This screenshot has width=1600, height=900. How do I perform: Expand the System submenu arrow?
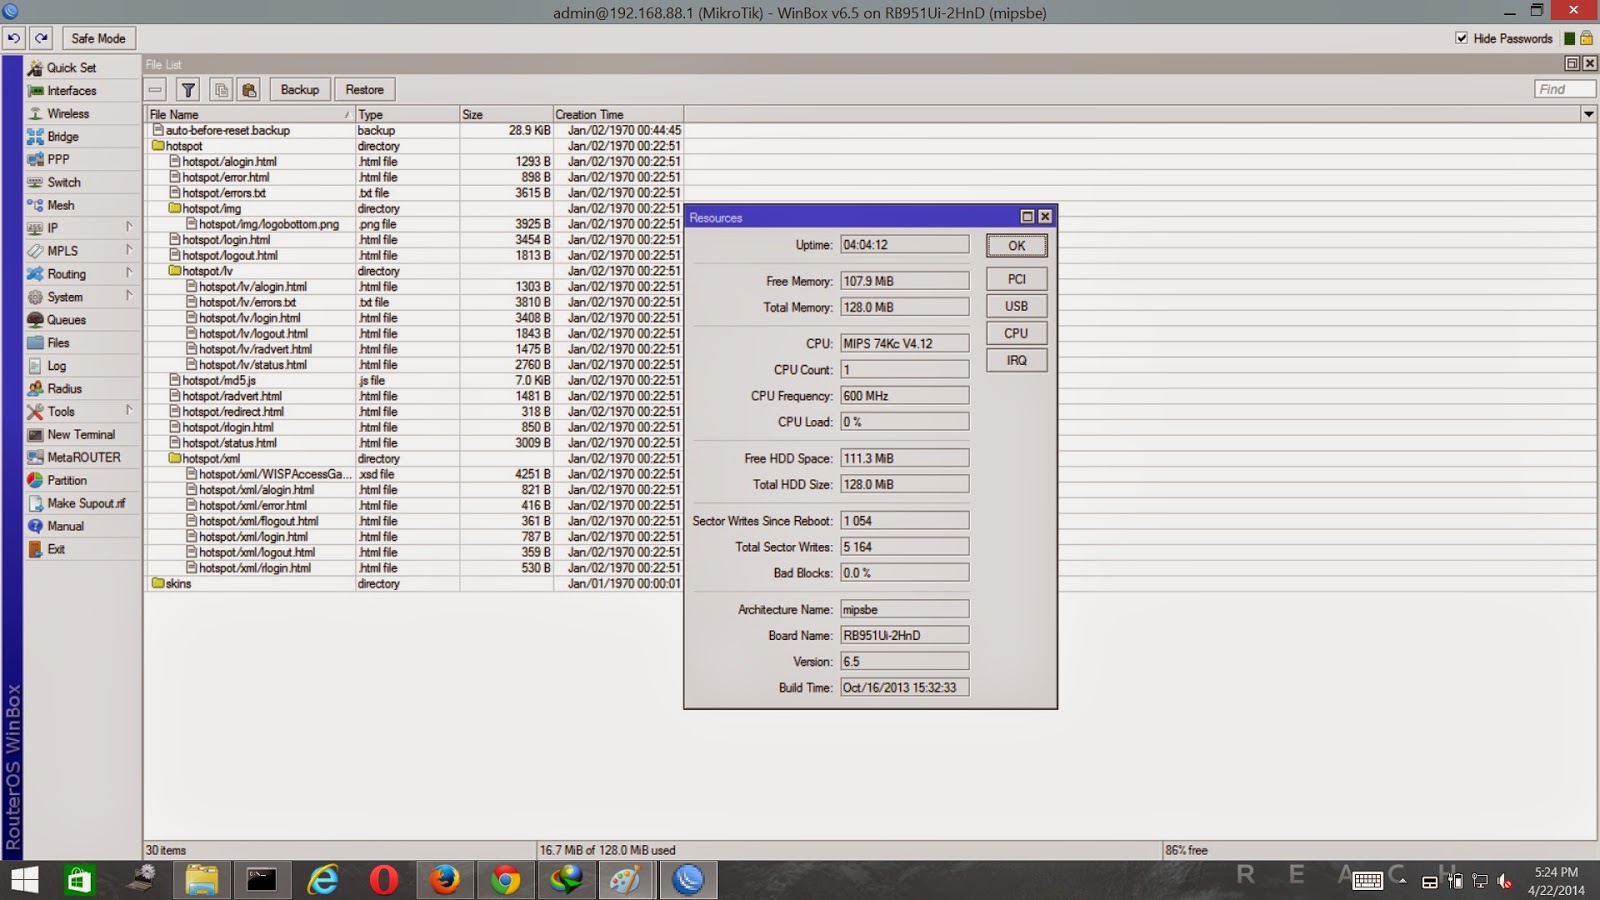coord(129,296)
